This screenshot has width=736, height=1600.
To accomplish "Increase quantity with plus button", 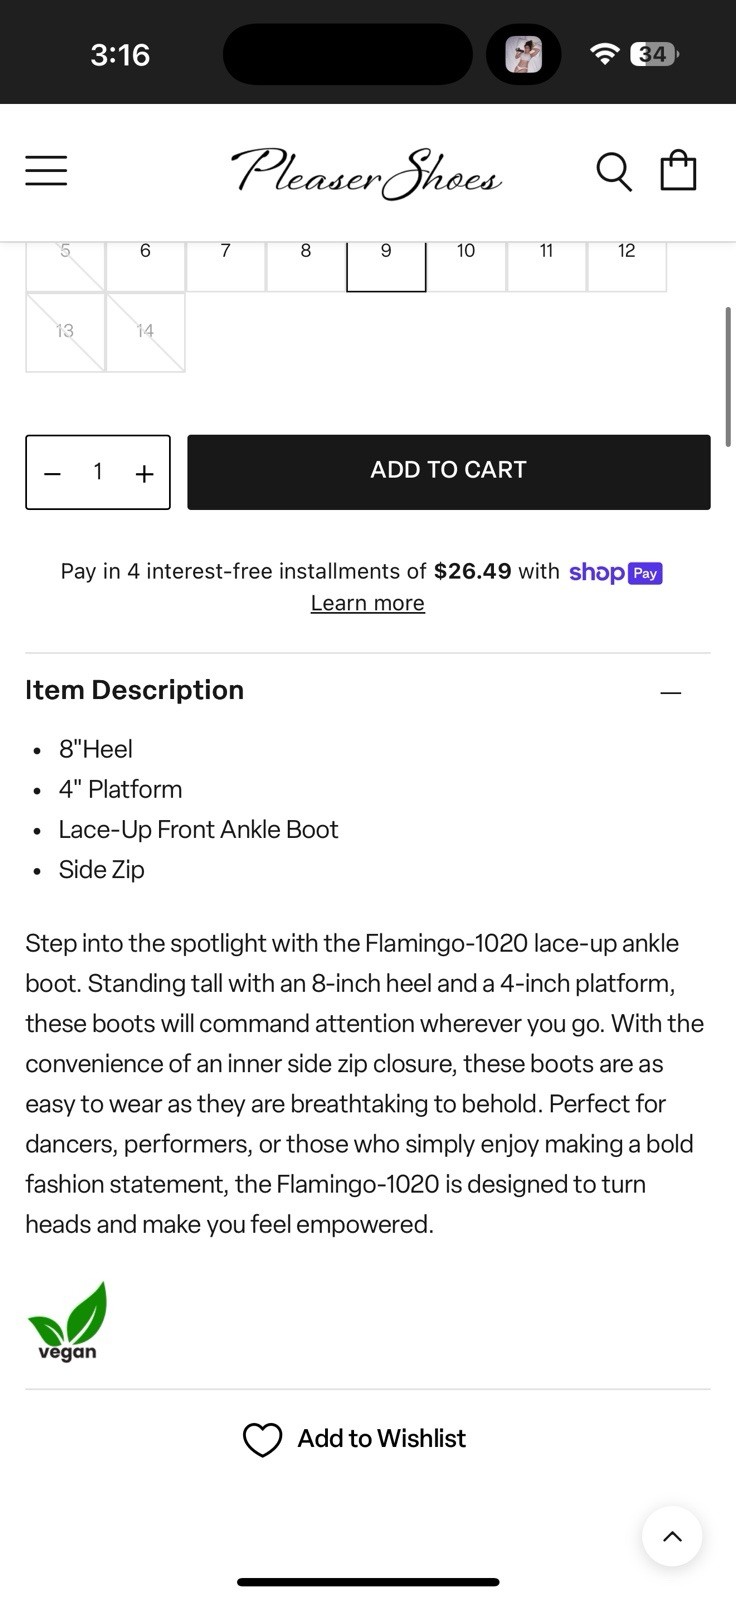I will 145,473.
